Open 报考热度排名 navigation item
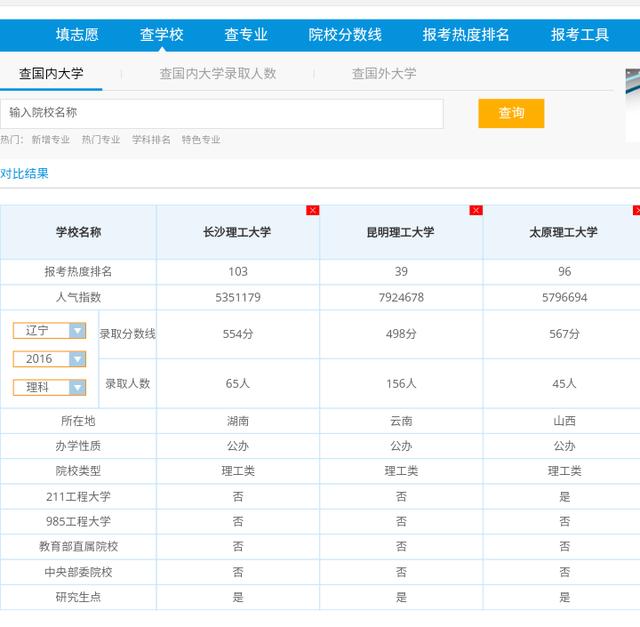Image resolution: width=640 pixels, height=627 pixels. pyautogui.click(x=466, y=35)
